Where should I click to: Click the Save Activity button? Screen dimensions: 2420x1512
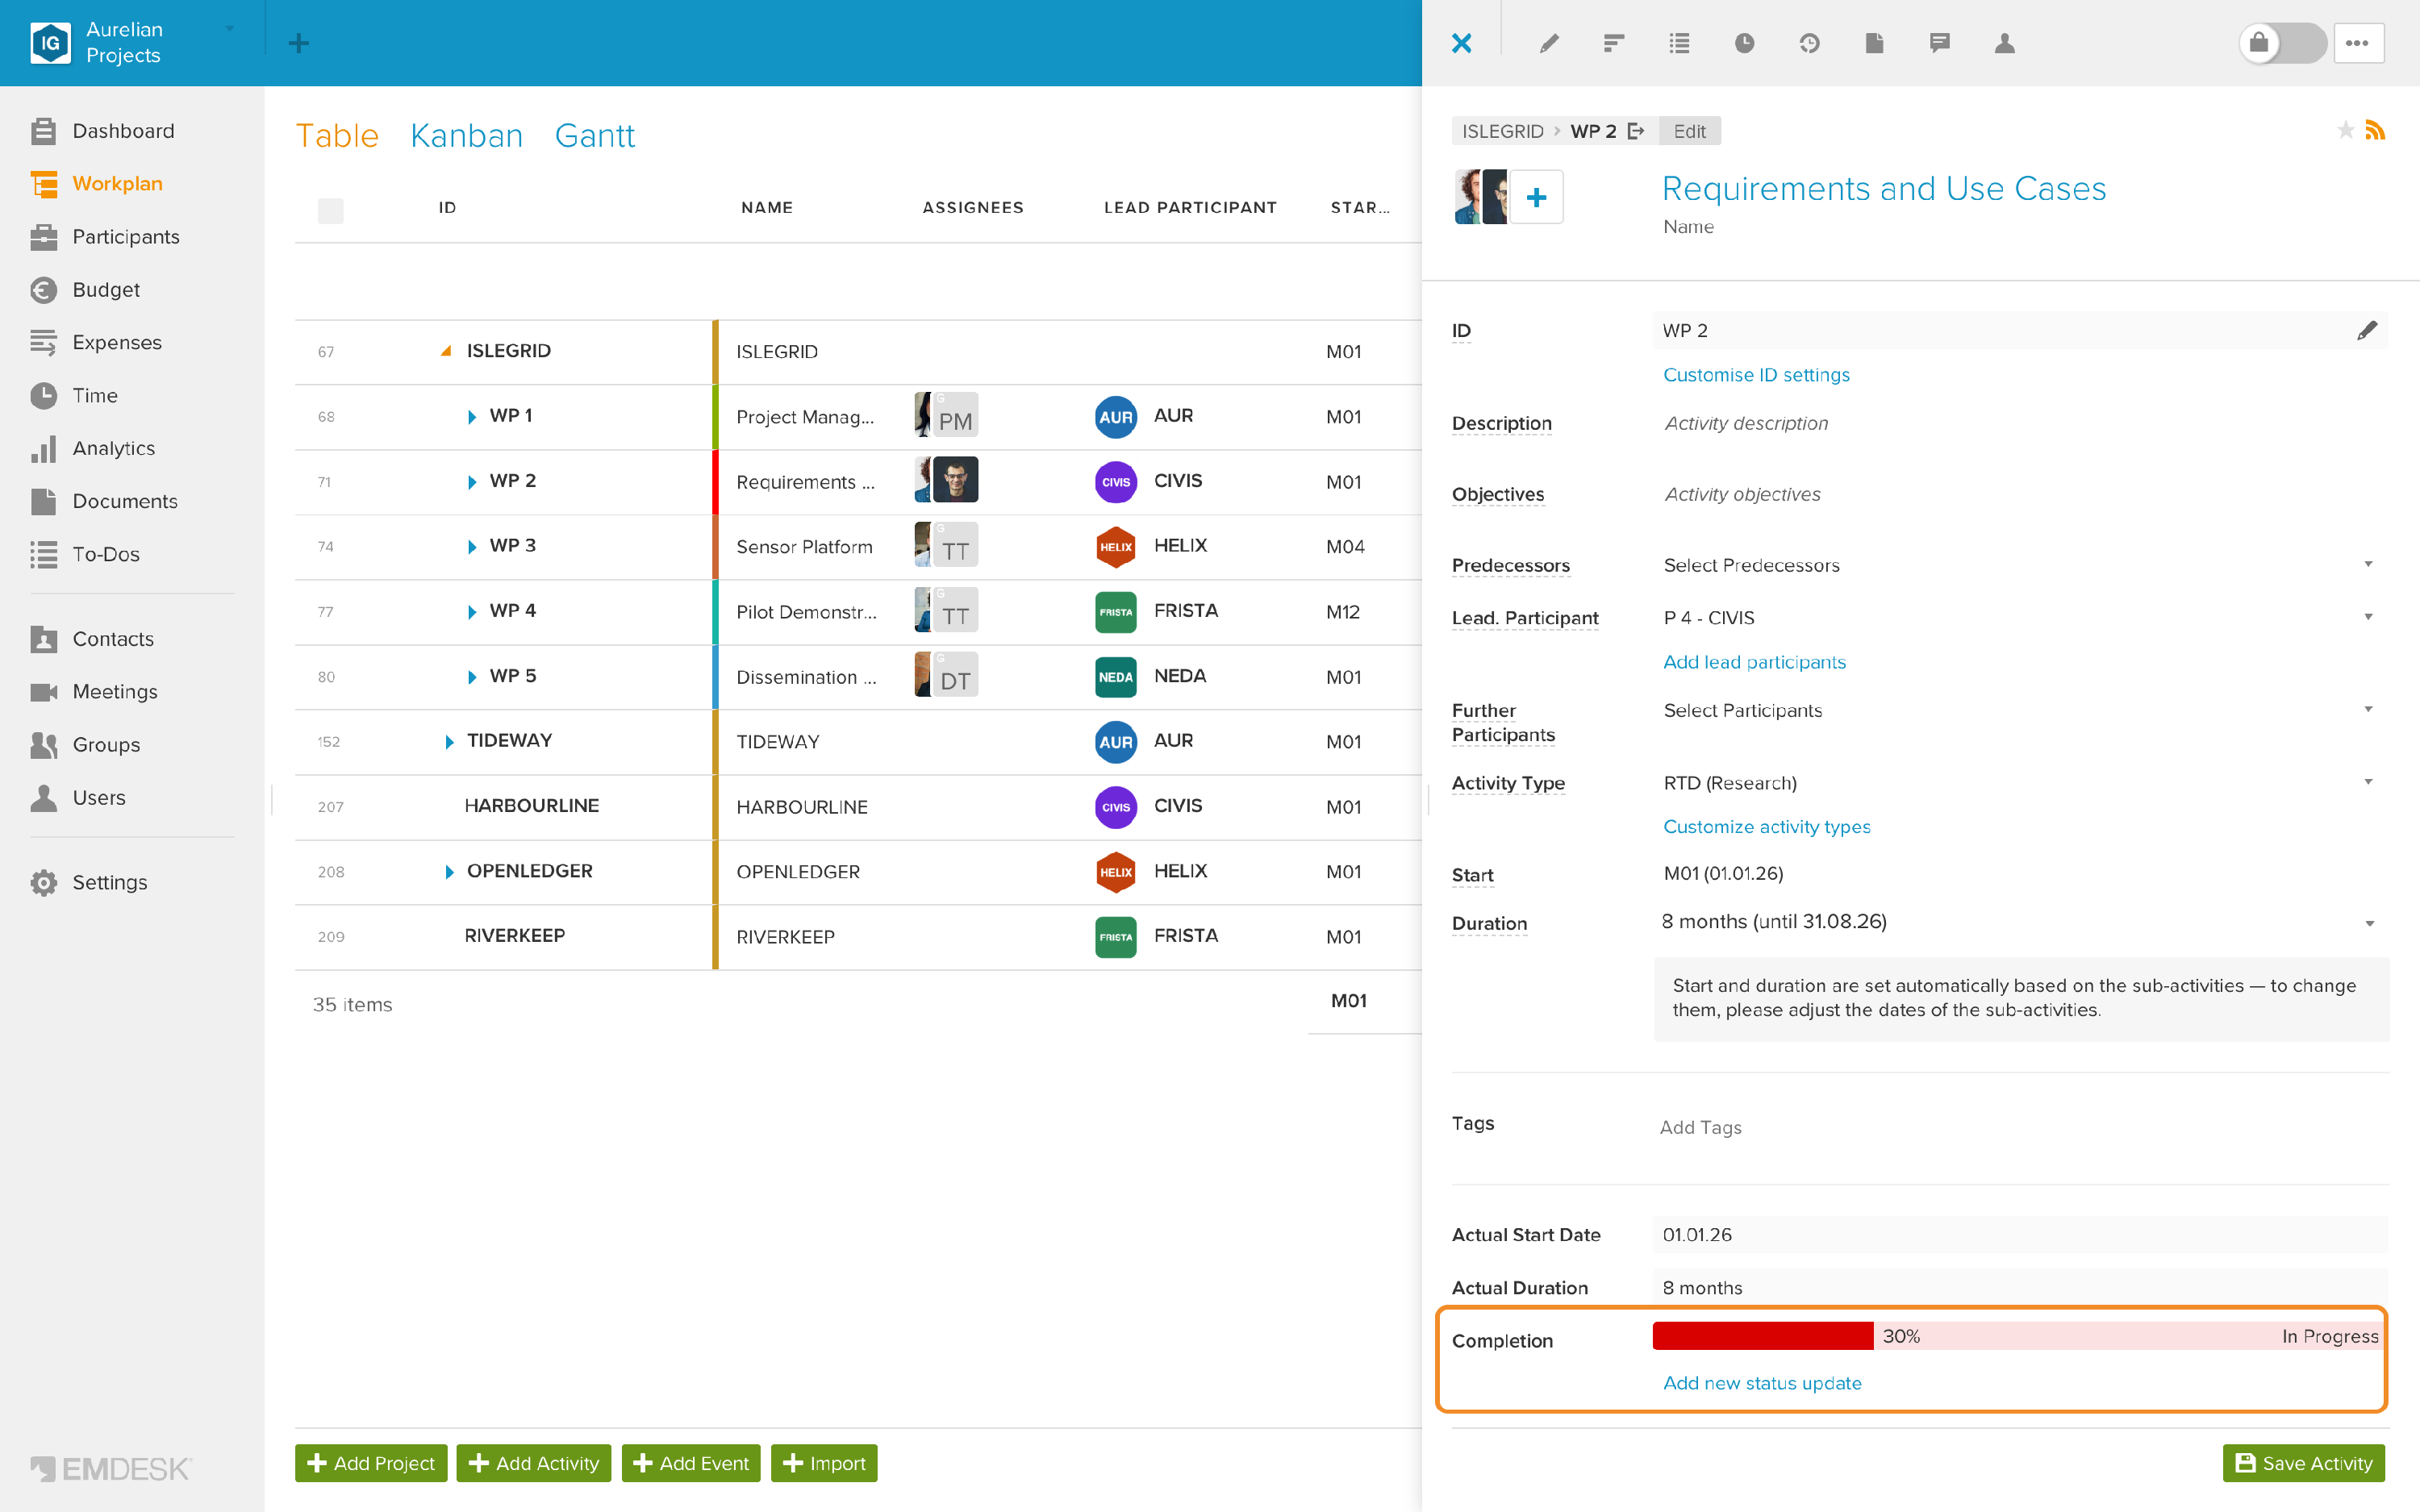coord(2303,1463)
